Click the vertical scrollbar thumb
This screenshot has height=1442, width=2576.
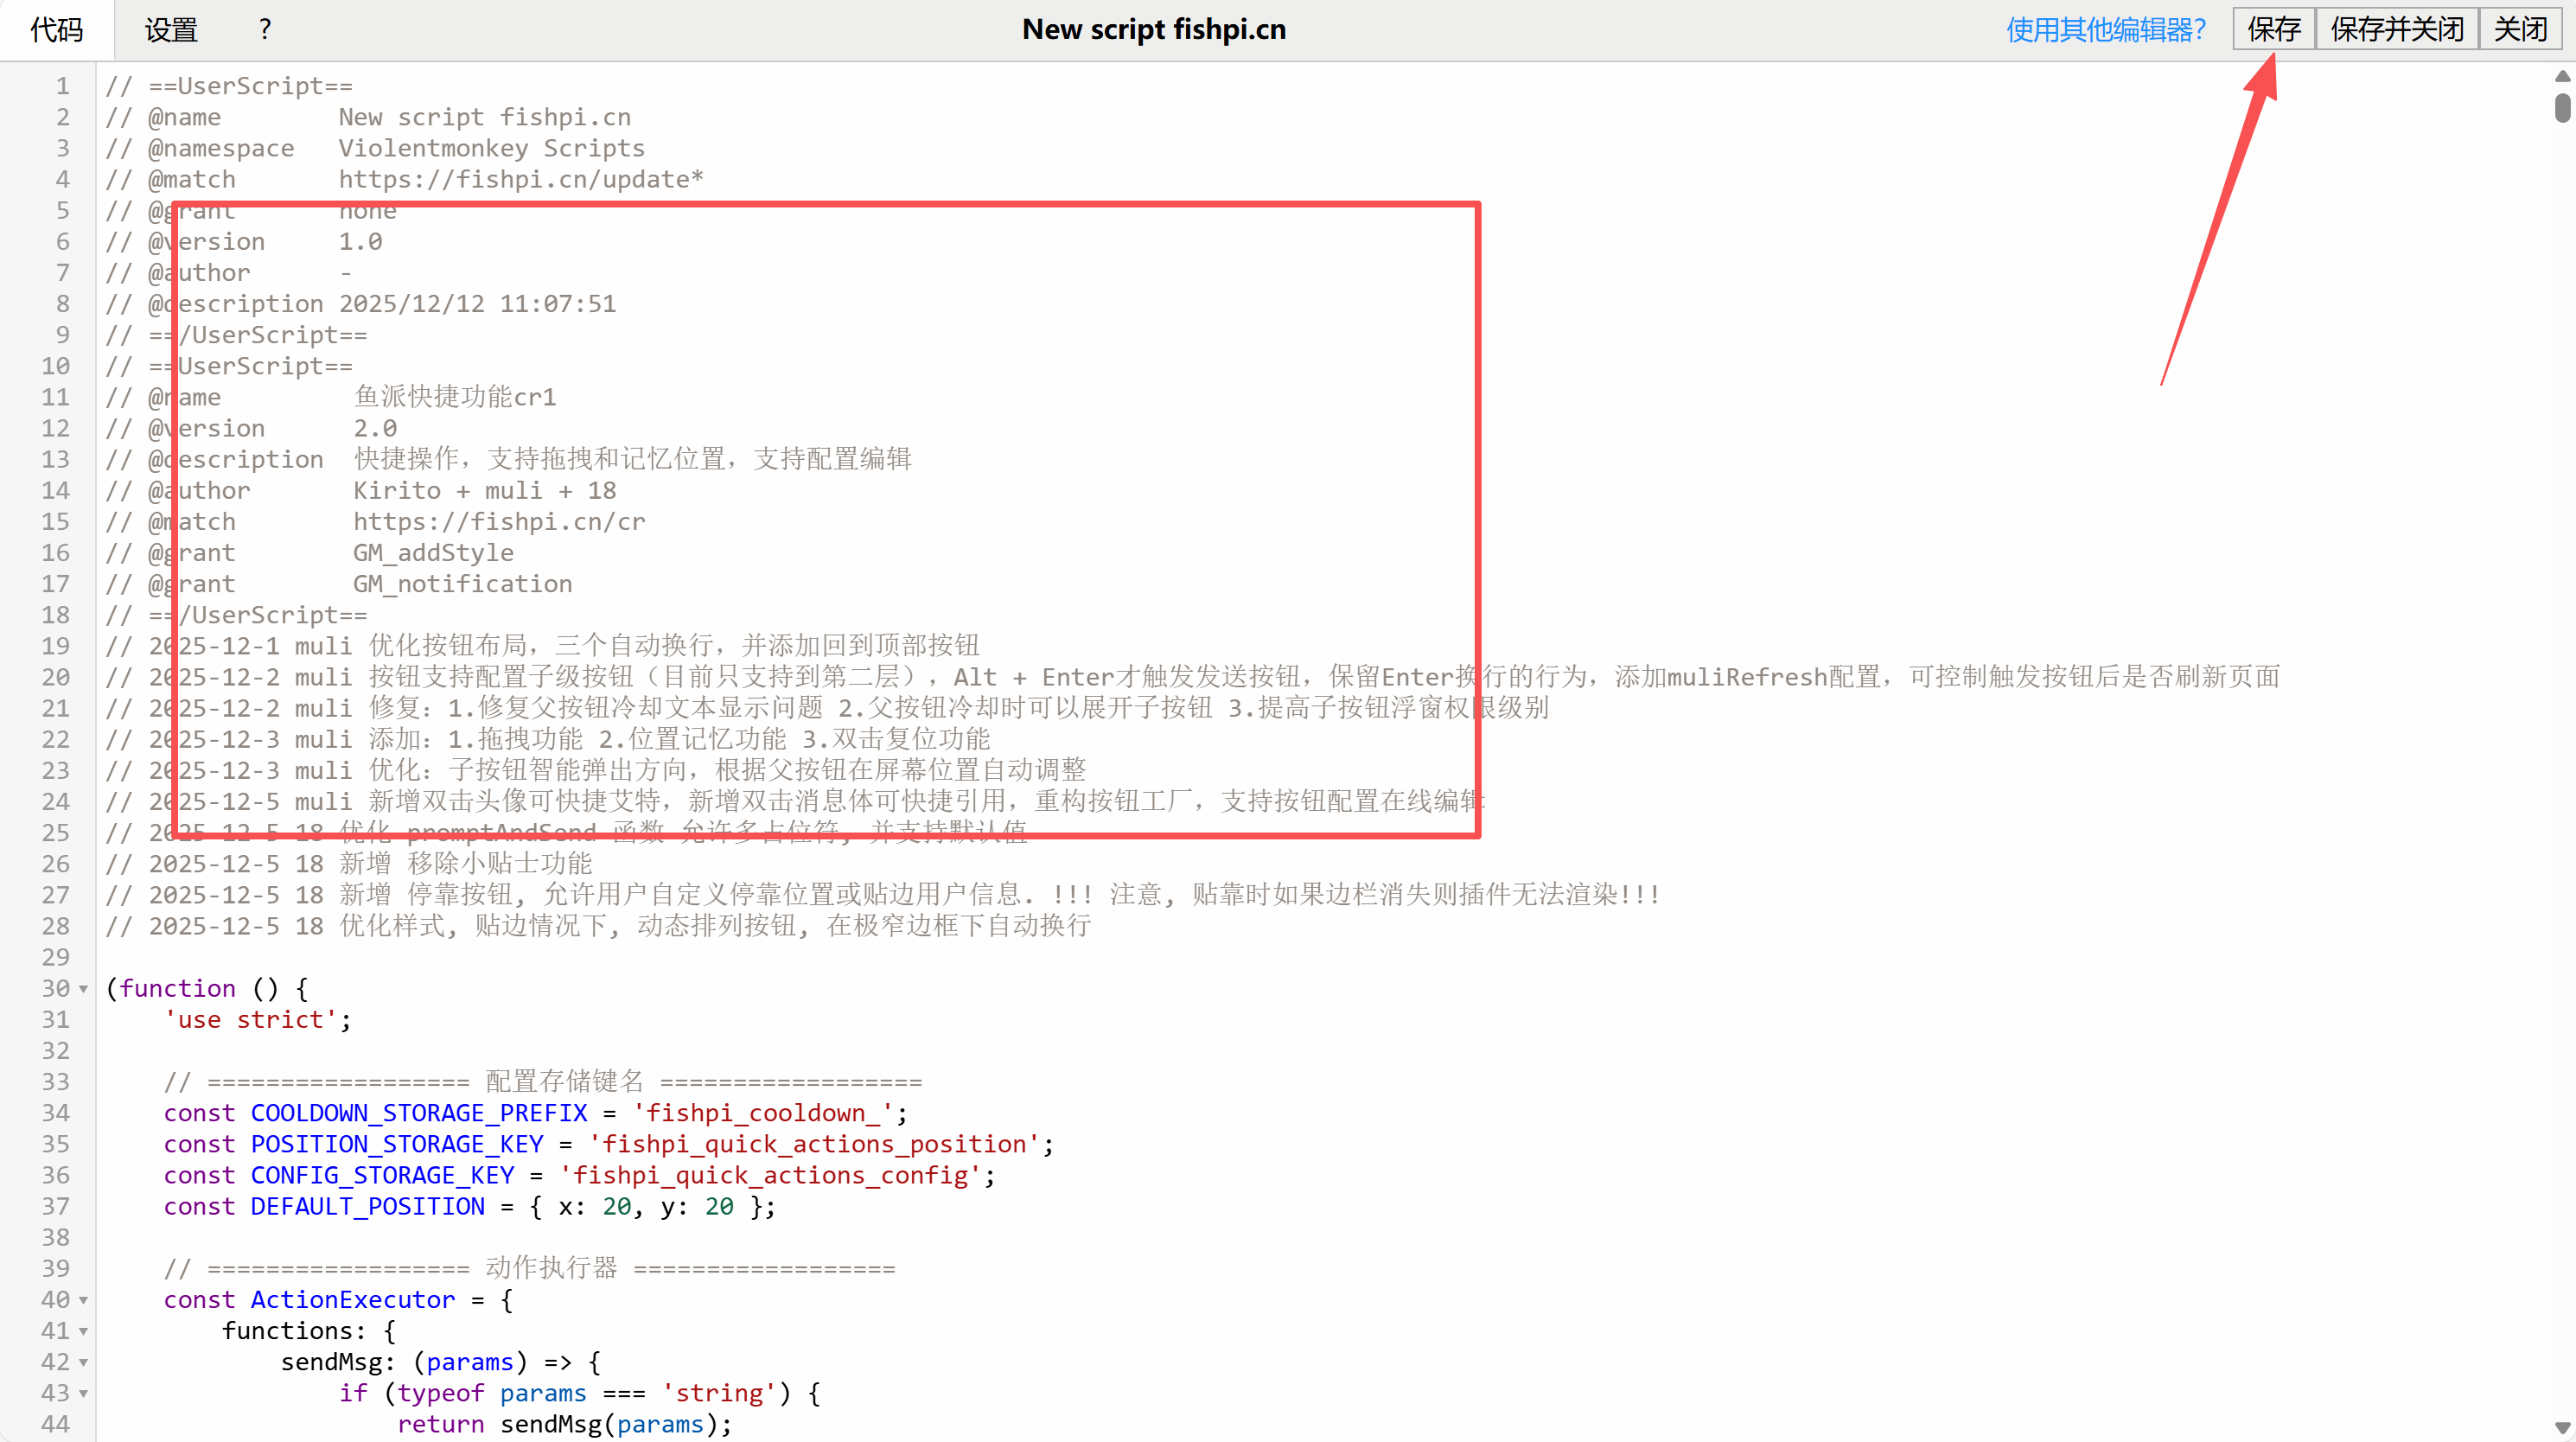click(x=2562, y=107)
